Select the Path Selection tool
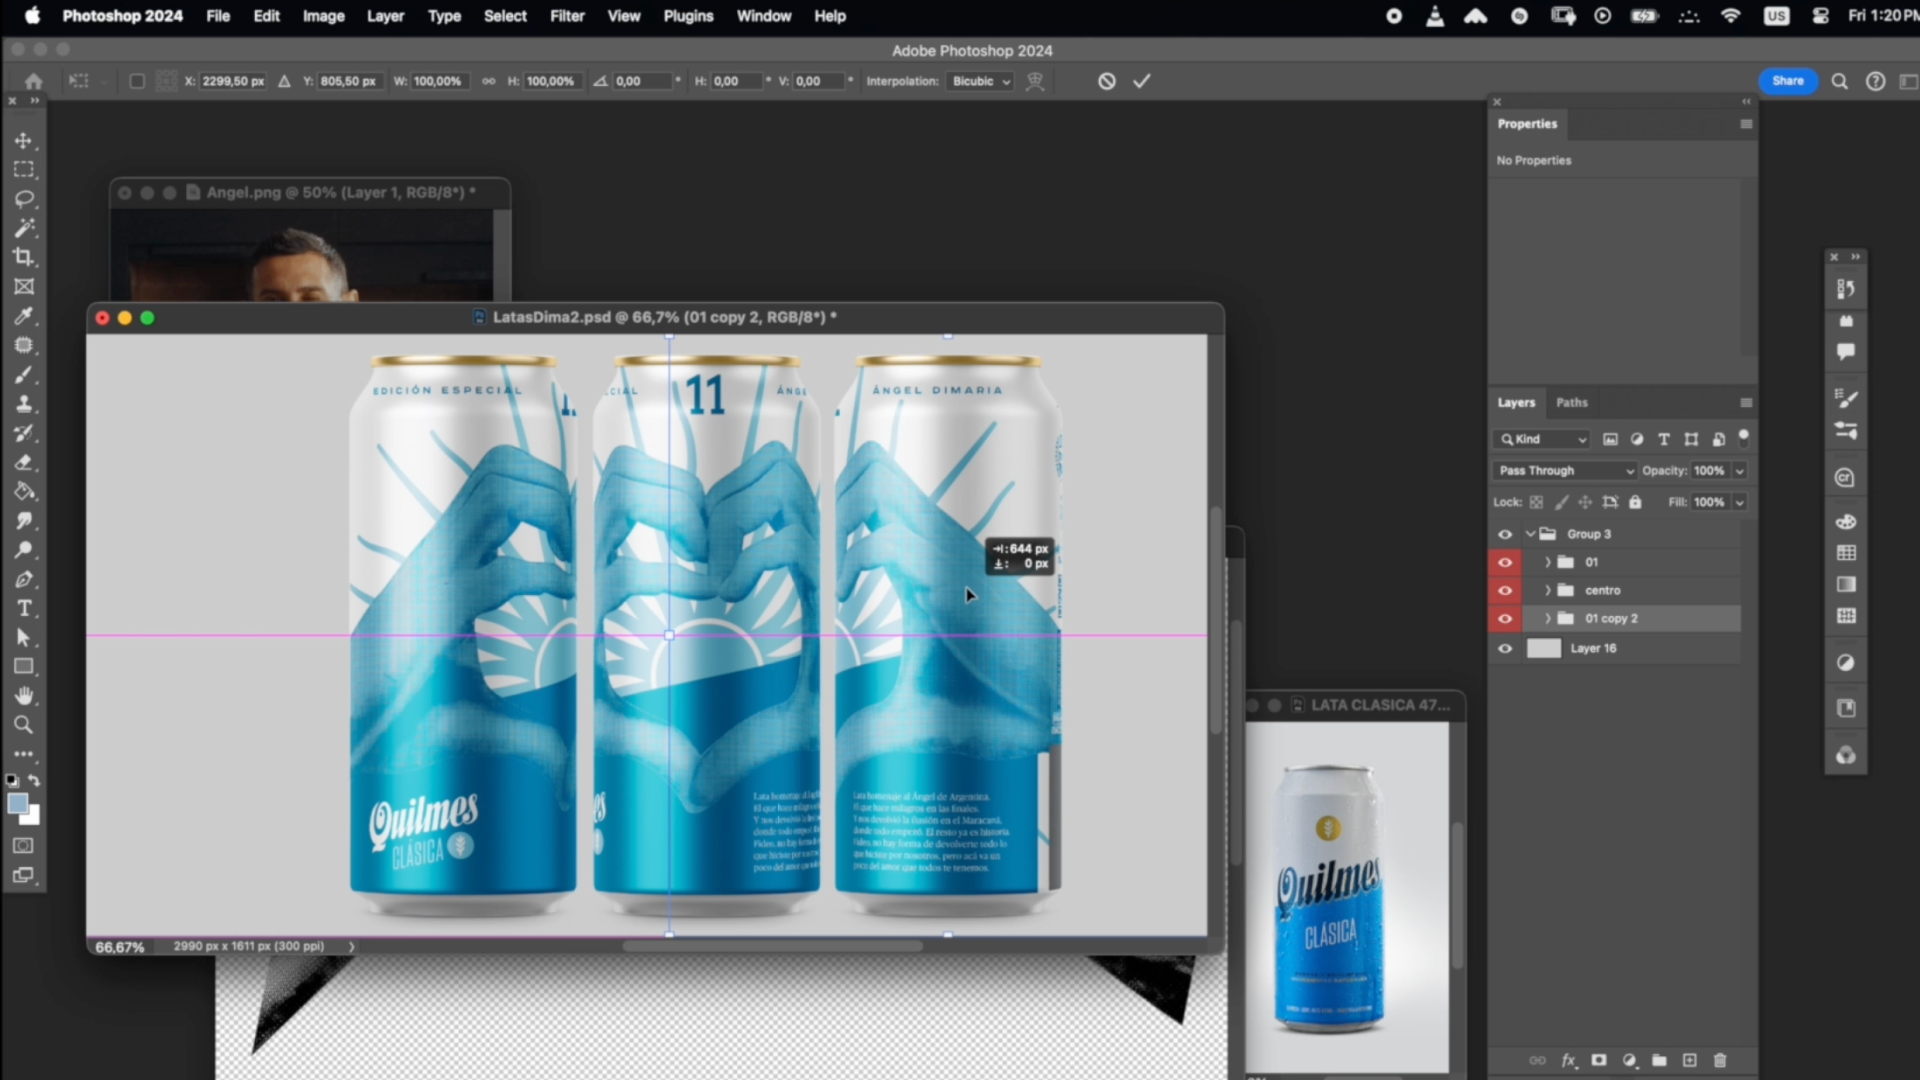The width and height of the screenshot is (1920, 1080). pos(24,638)
